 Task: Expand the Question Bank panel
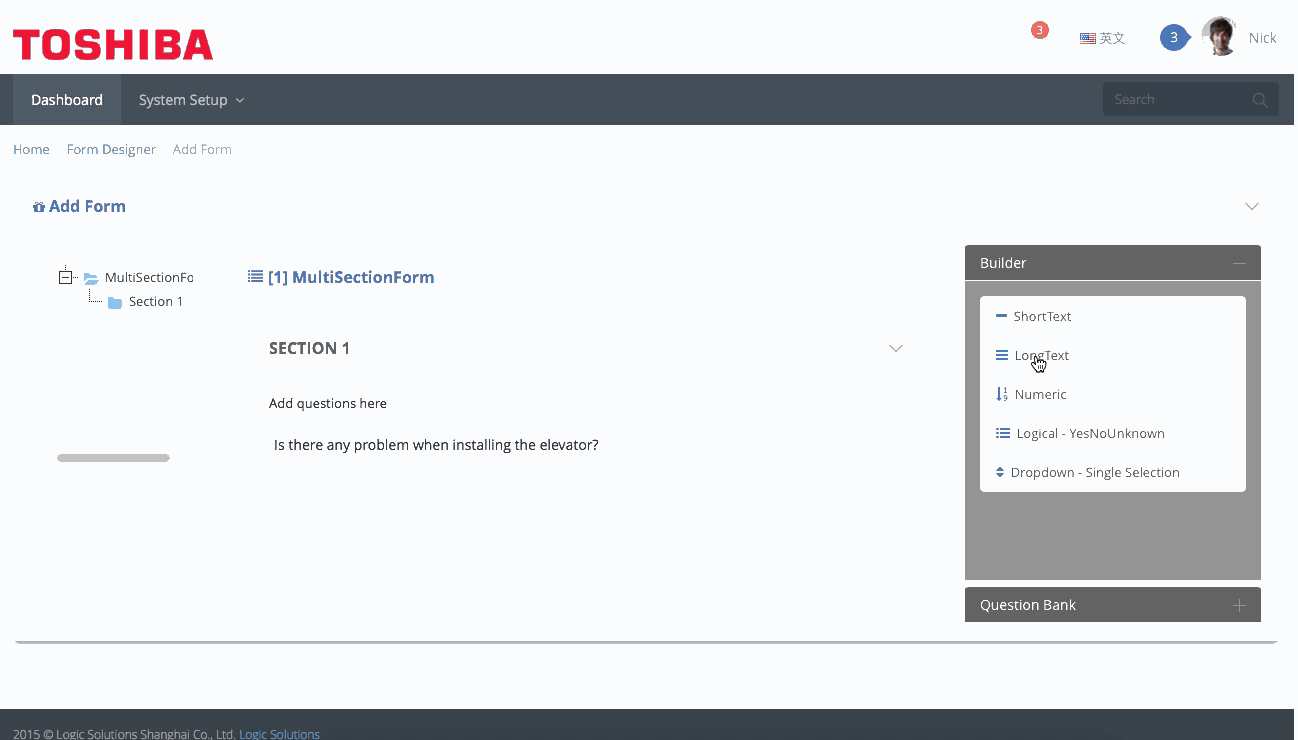(x=1240, y=605)
